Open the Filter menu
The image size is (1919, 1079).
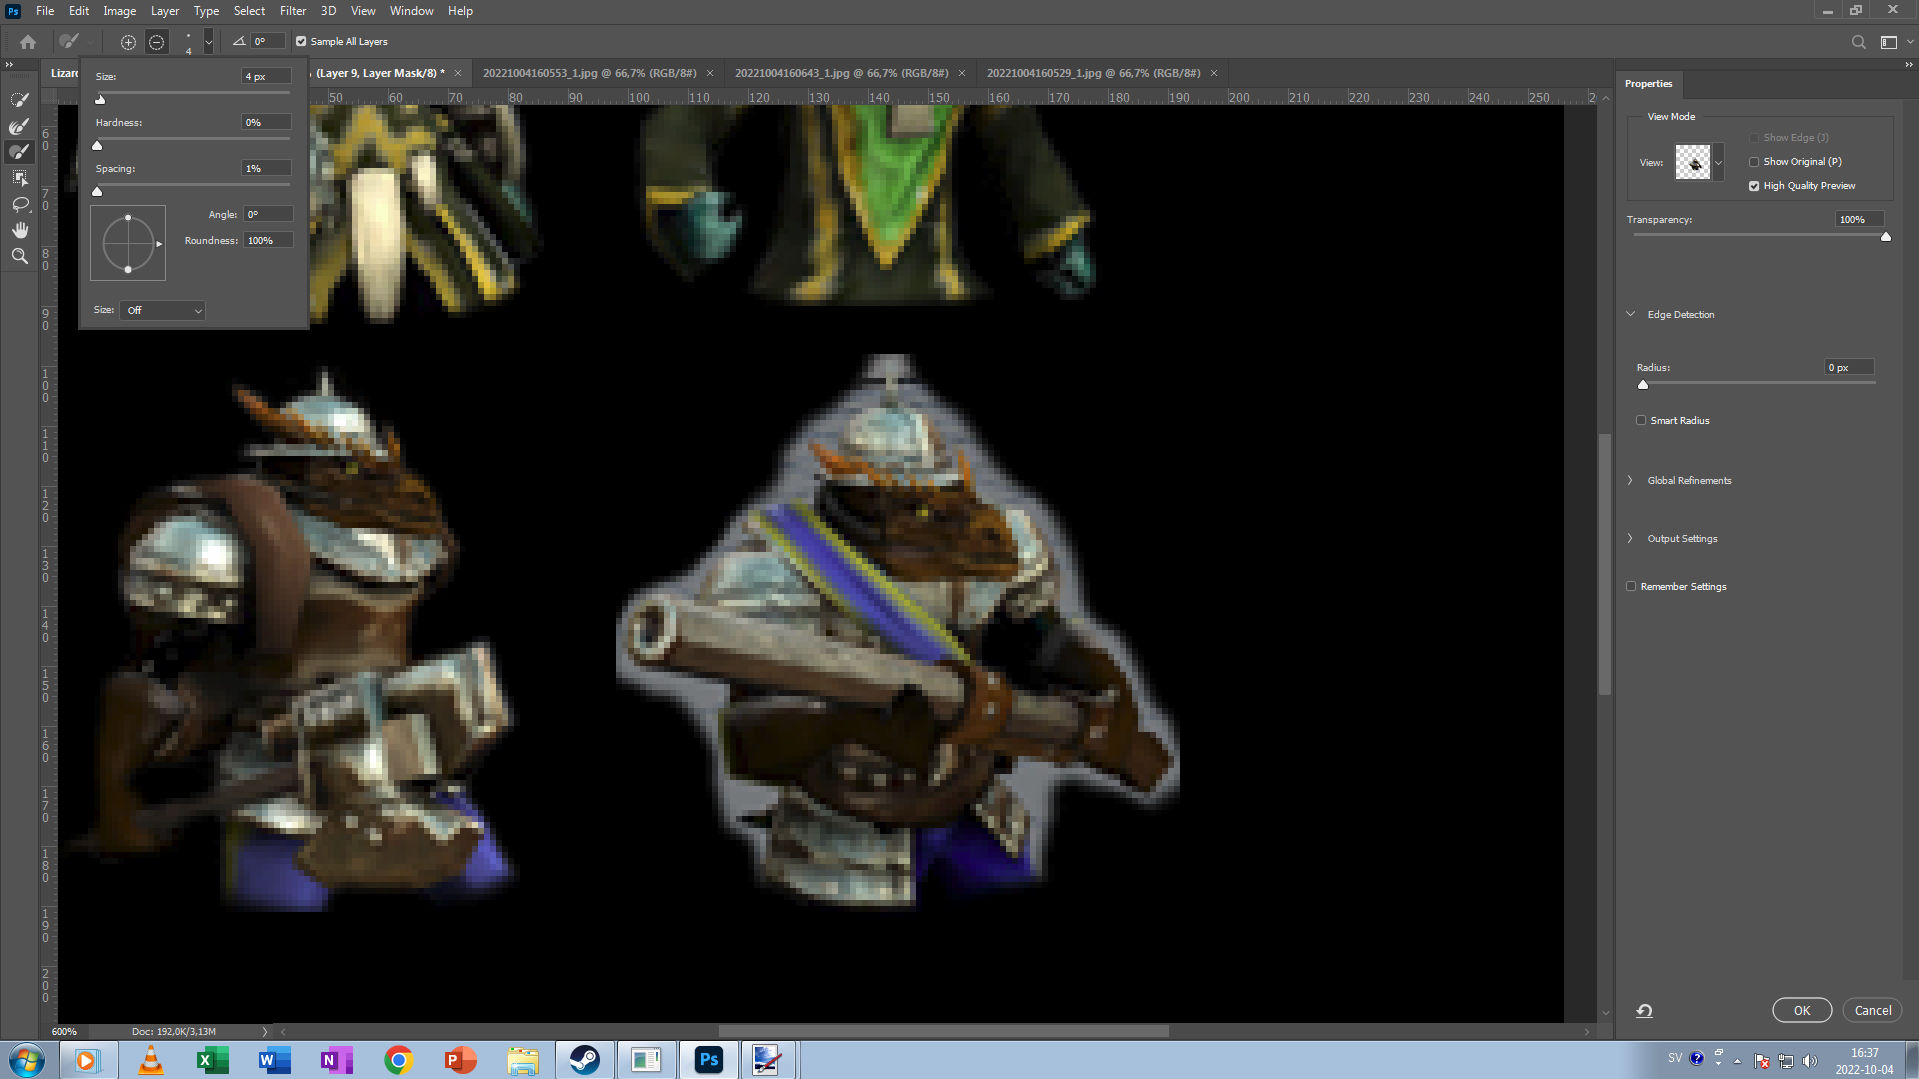[293, 11]
